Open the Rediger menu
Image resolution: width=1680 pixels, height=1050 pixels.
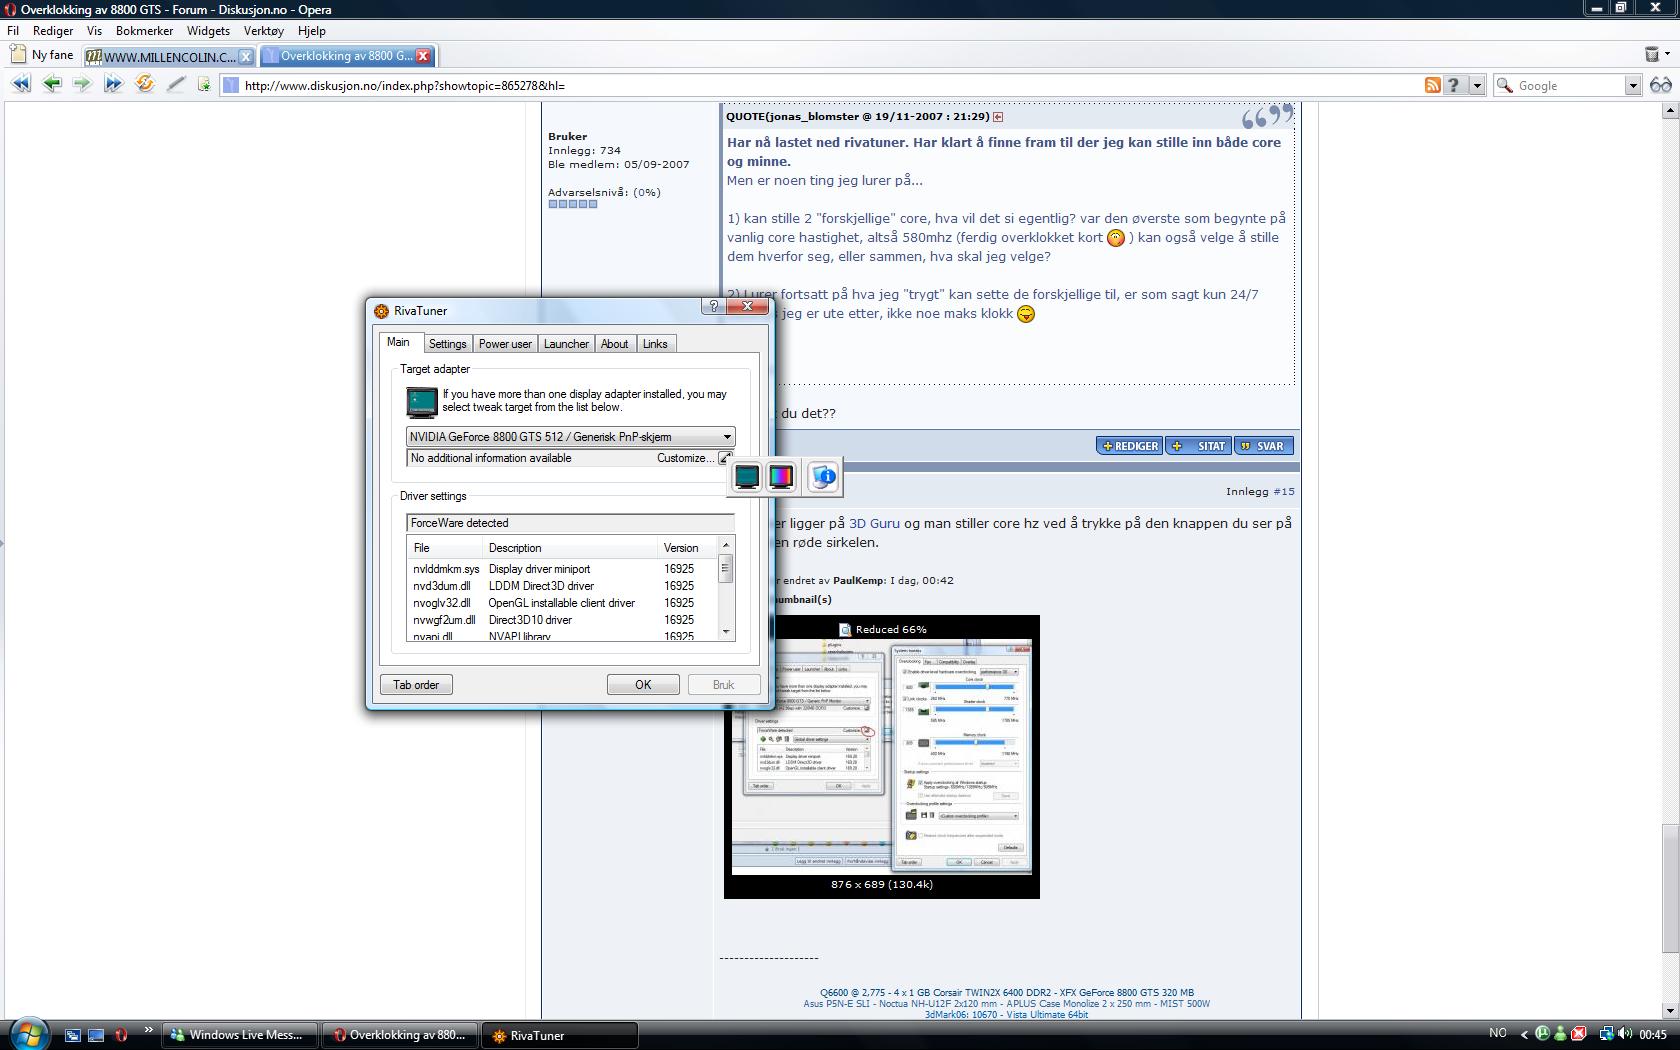tap(53, 31)
